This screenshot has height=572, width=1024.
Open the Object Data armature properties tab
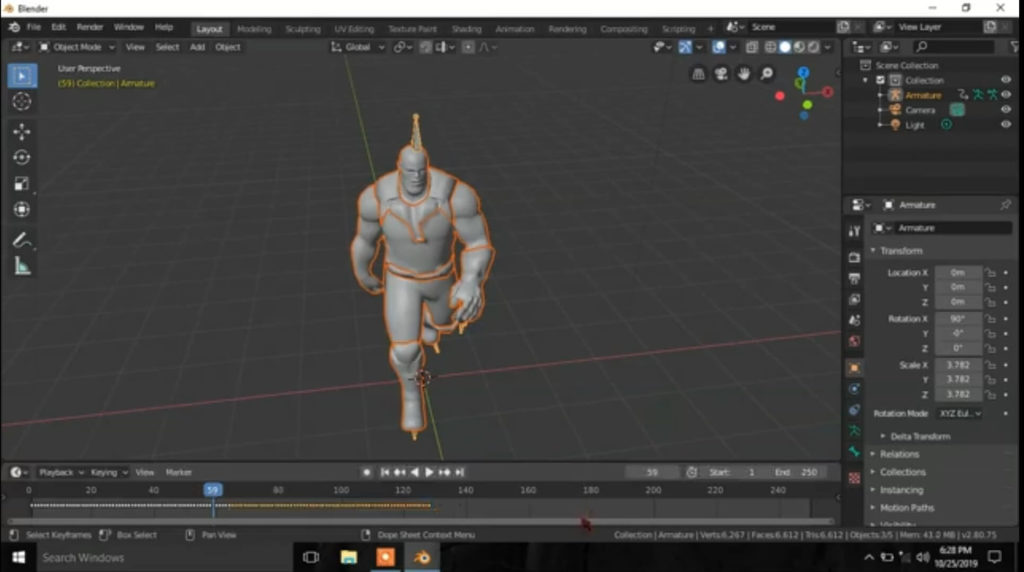(854, 430)
